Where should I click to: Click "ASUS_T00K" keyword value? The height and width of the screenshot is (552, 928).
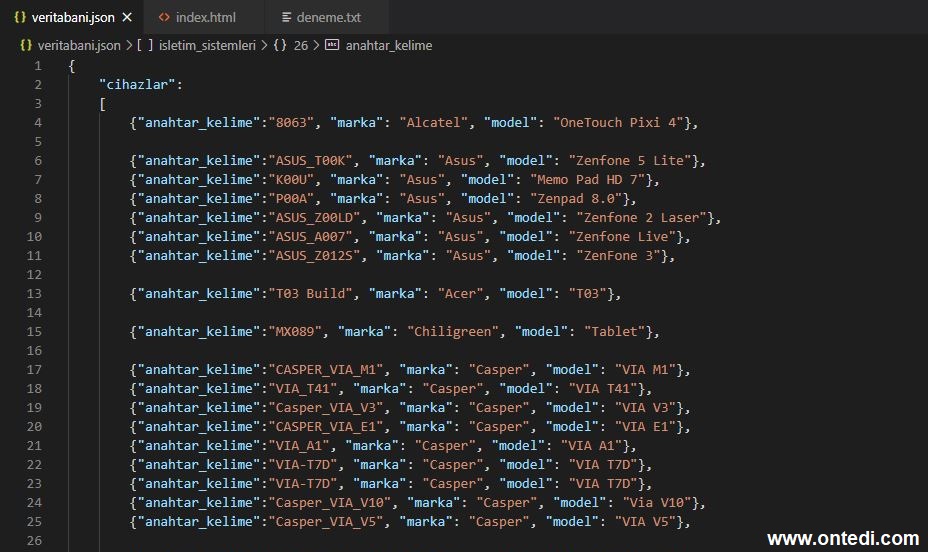pos(310,160)
